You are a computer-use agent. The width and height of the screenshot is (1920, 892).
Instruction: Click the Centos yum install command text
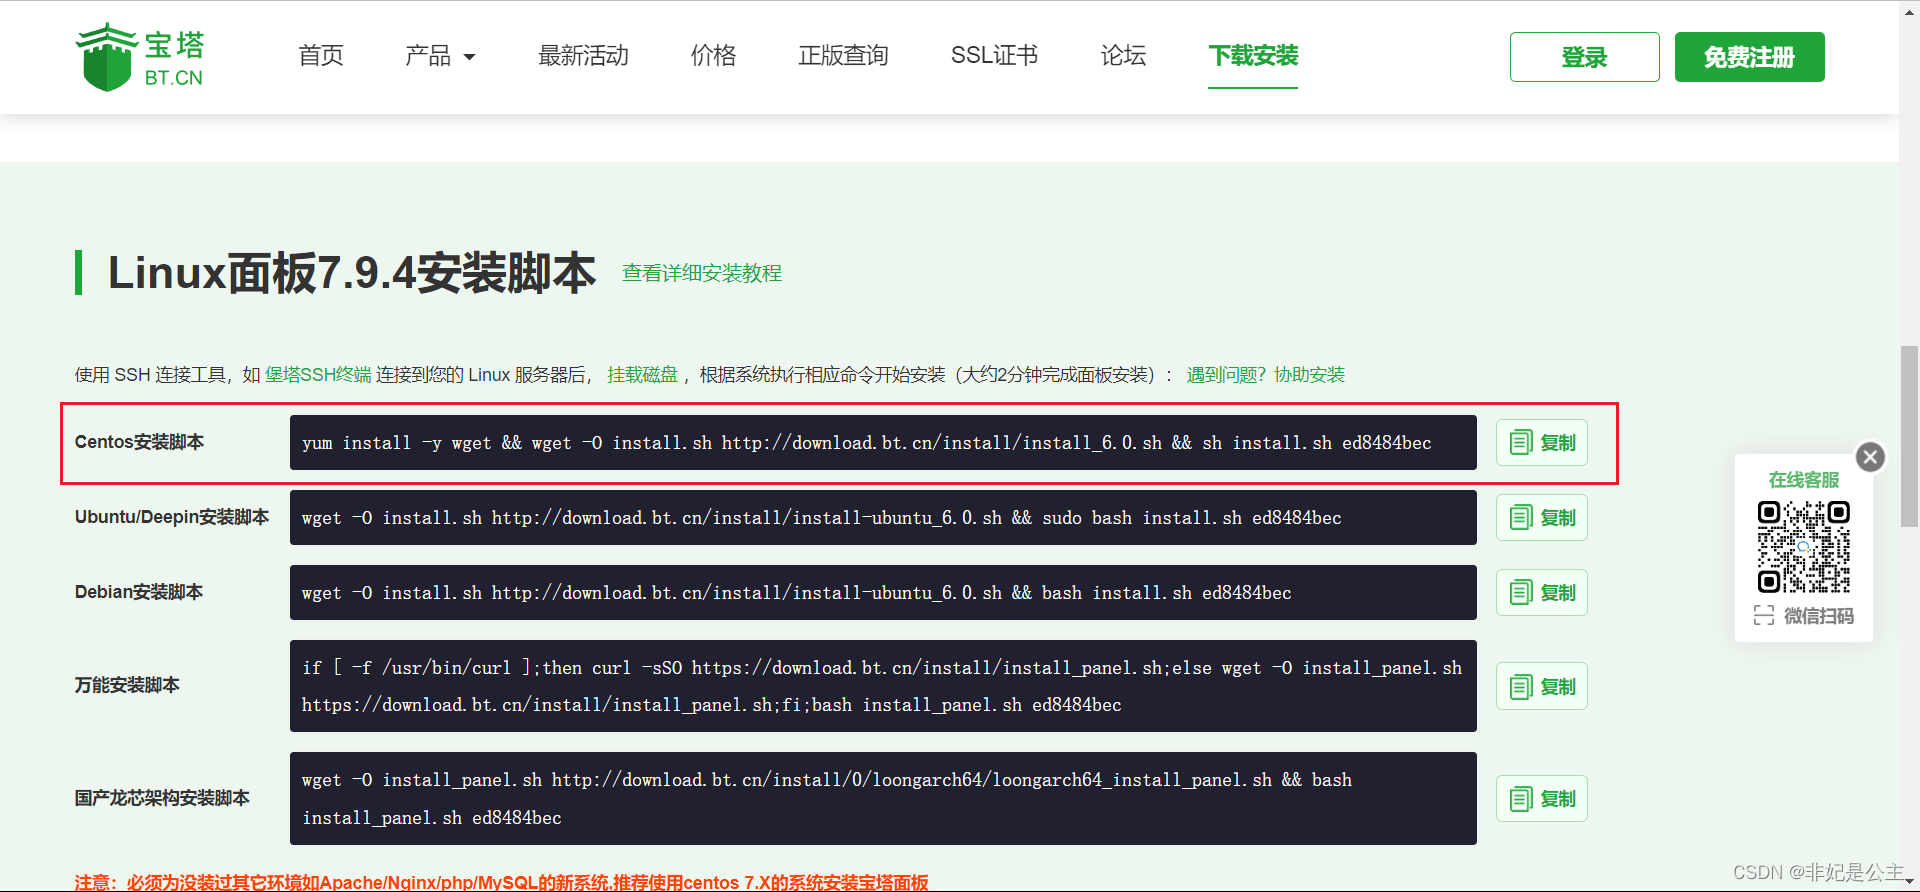coord(866,443)
